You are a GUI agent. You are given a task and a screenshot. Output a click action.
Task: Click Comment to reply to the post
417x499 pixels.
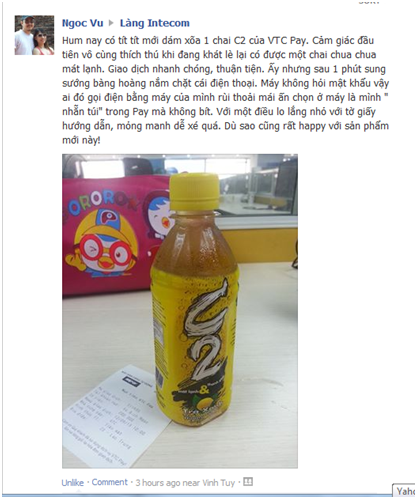coord(109,482)
